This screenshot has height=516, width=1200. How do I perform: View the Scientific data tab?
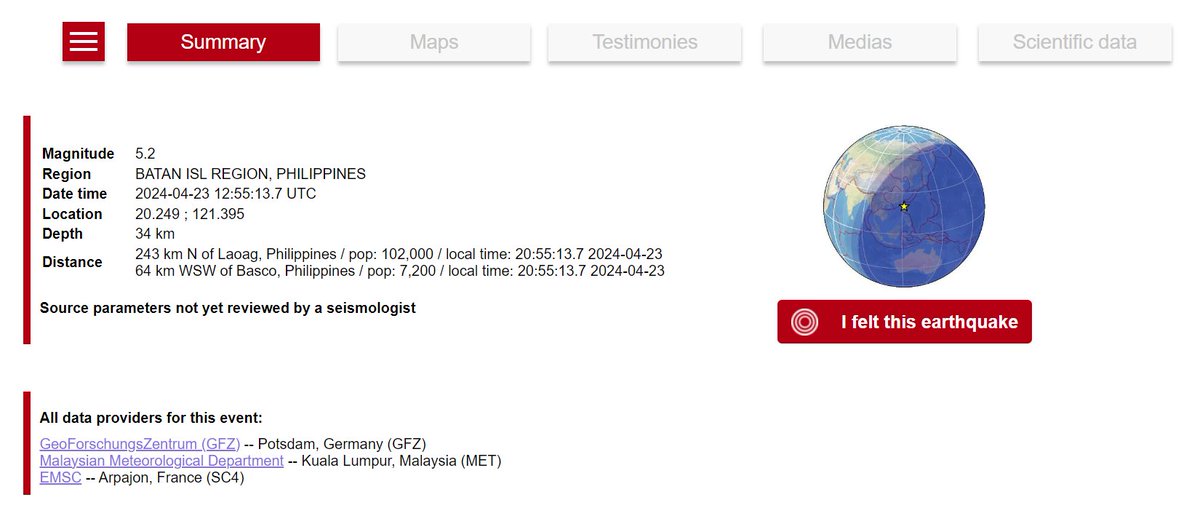[1075, 42]
